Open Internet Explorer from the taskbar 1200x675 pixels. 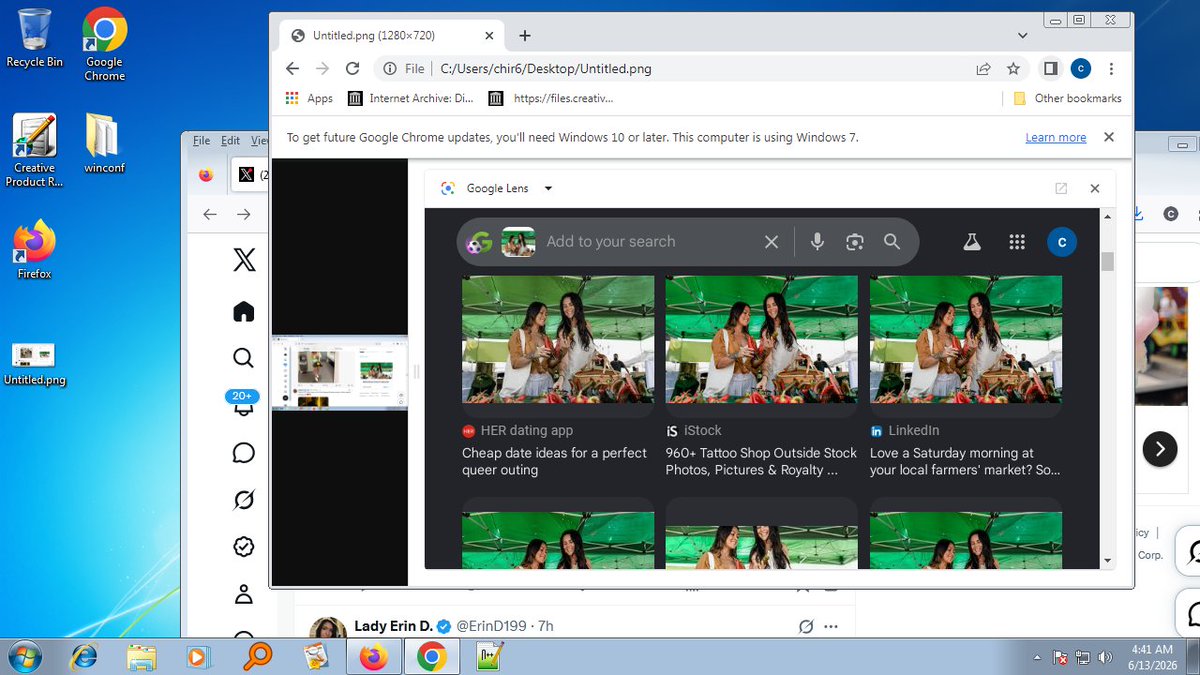coord(85,657)
